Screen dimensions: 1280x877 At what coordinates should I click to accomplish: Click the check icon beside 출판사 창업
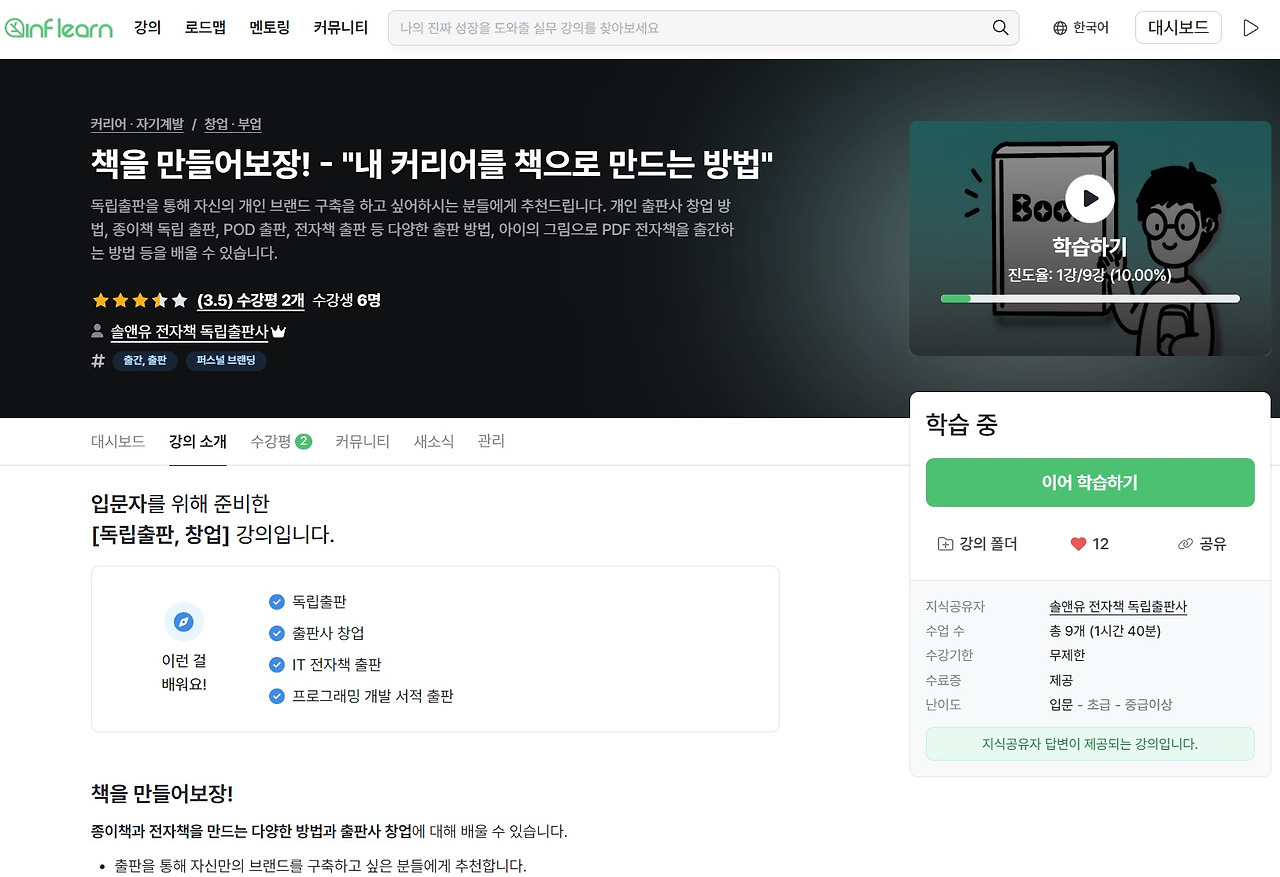click(x=277, y=633)
